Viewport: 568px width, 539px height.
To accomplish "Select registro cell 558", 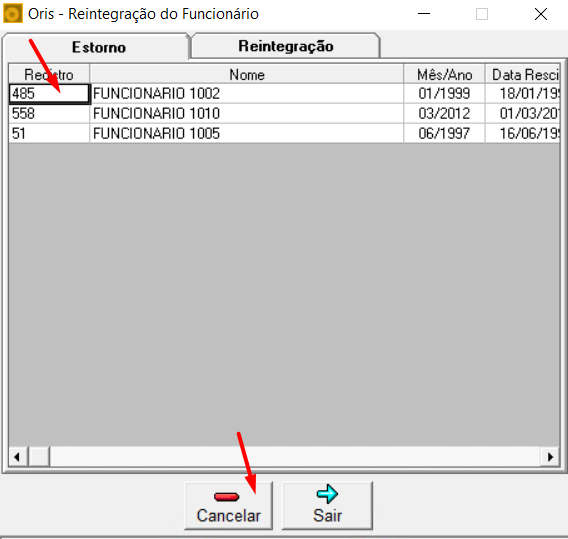I will pos(49,114).
